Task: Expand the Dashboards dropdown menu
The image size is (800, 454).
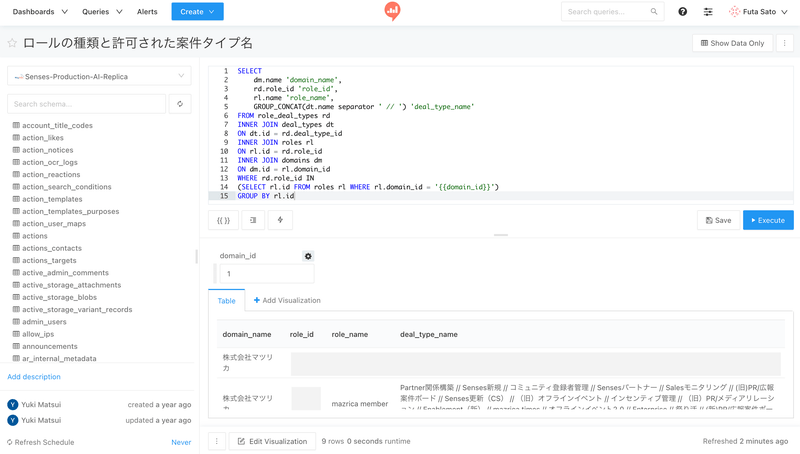Action: point(40,12)
